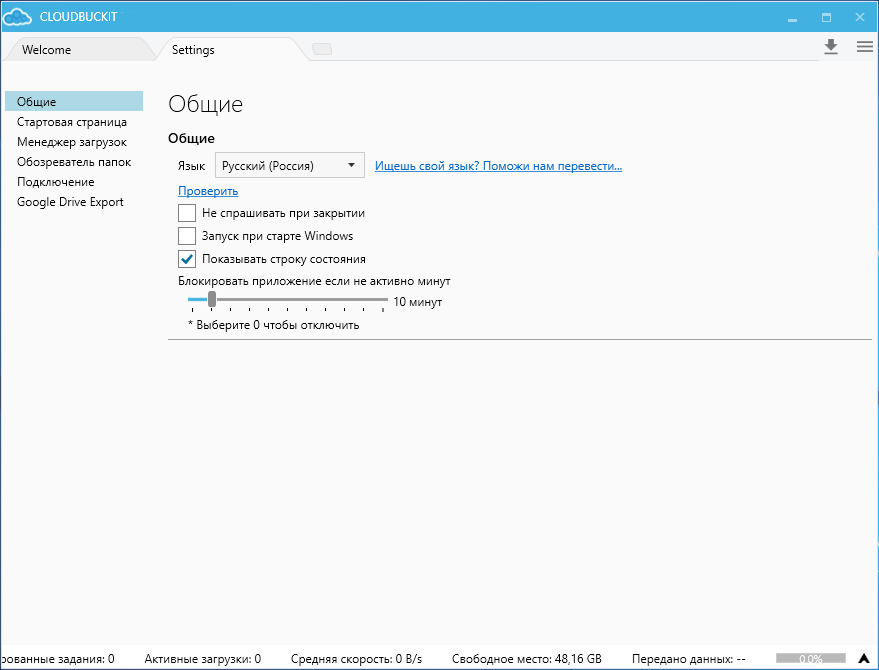Uncheck Показывать строку состояния checkbox
This screenshot has height=670, width=879.
point(187,259)
